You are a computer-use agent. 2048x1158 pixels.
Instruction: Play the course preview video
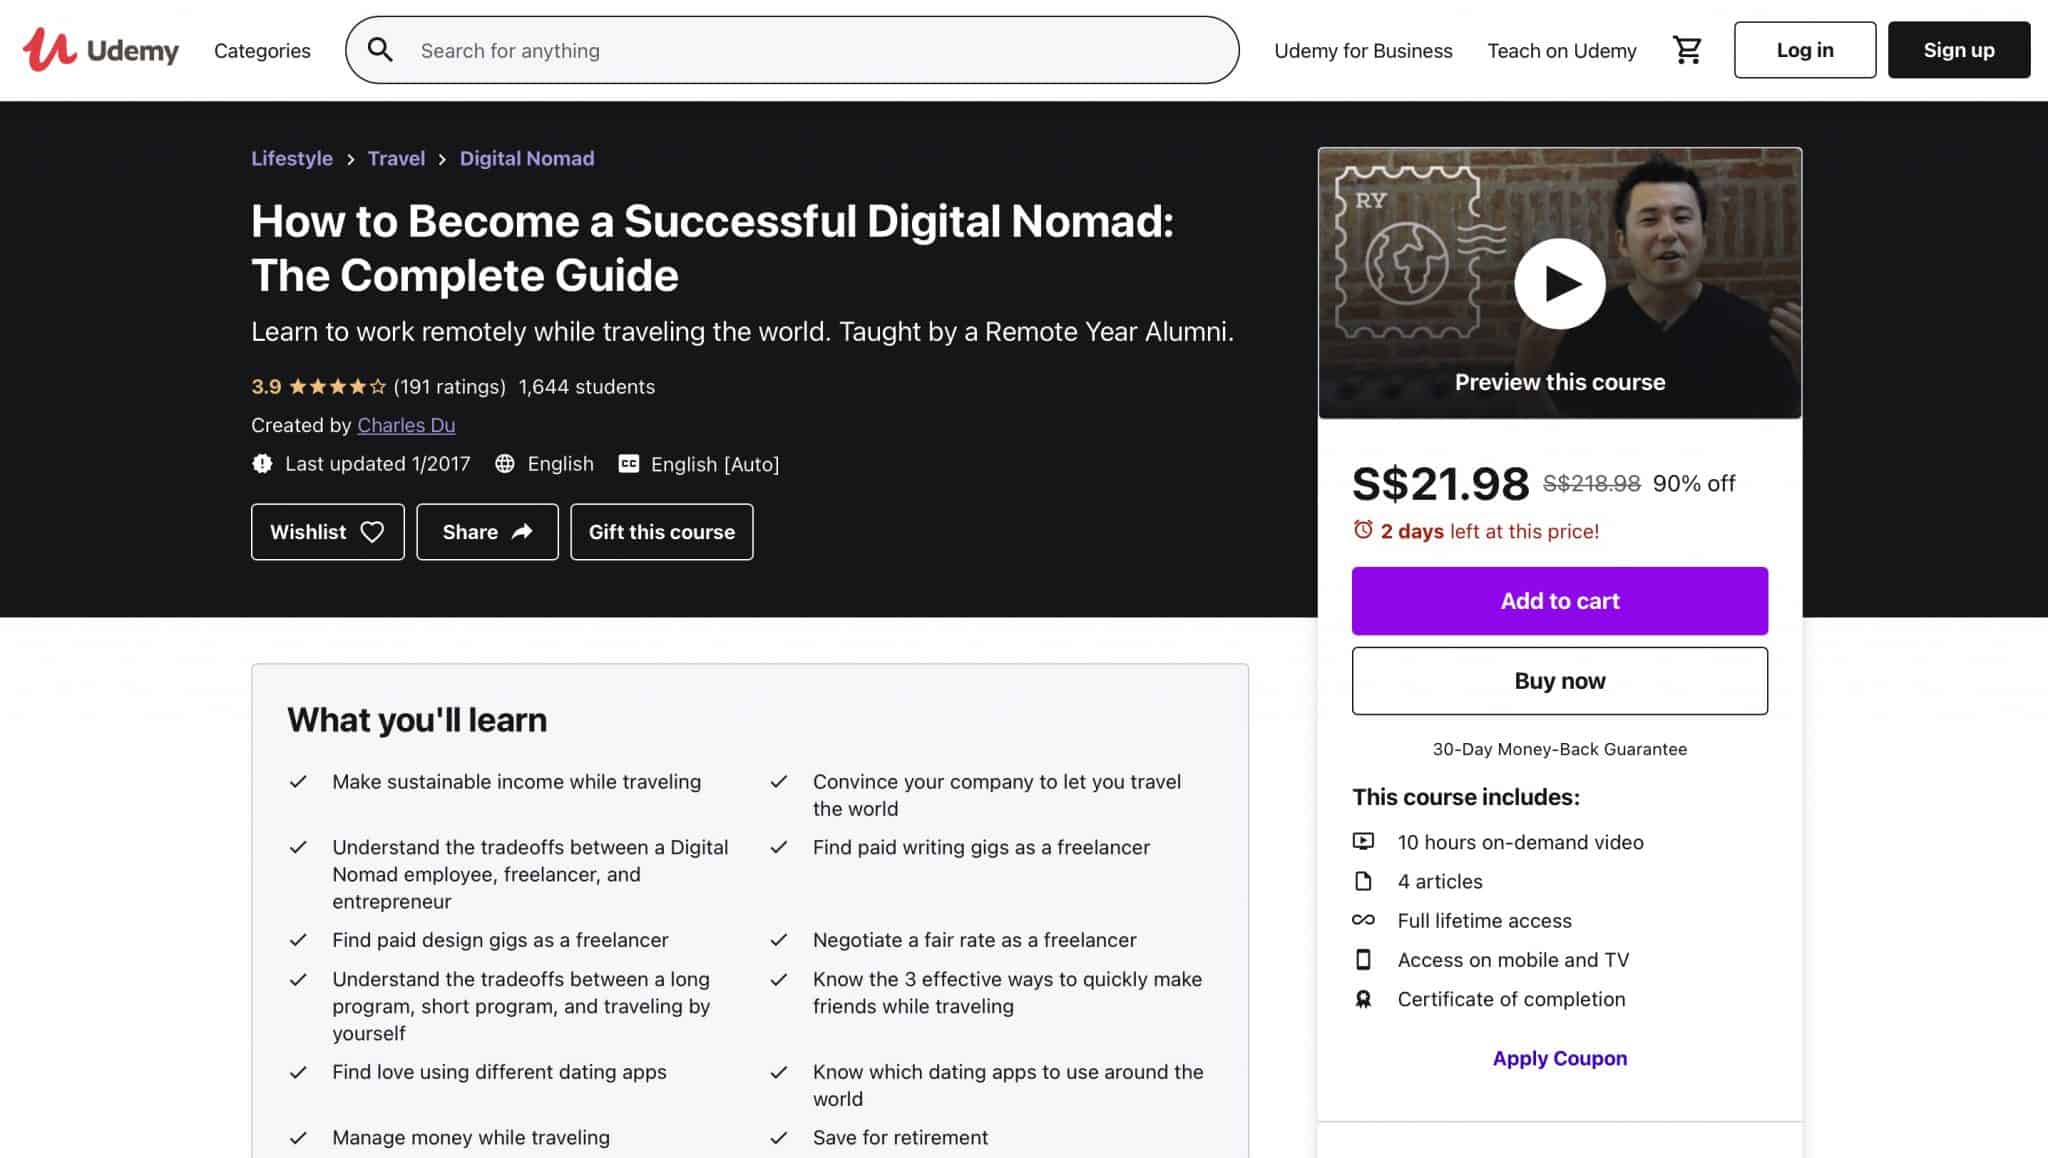point(1559,284)
